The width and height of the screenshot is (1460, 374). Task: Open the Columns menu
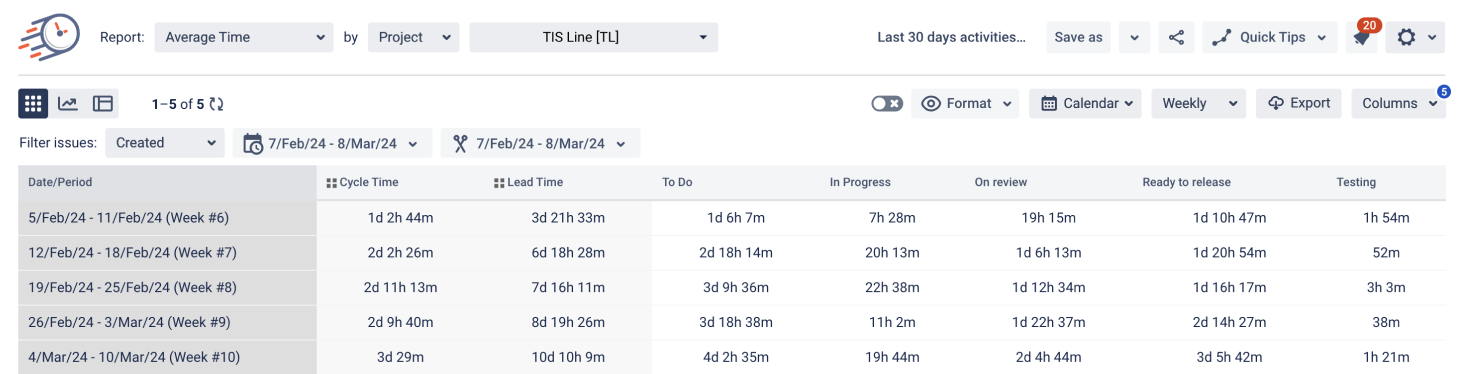1398,103
